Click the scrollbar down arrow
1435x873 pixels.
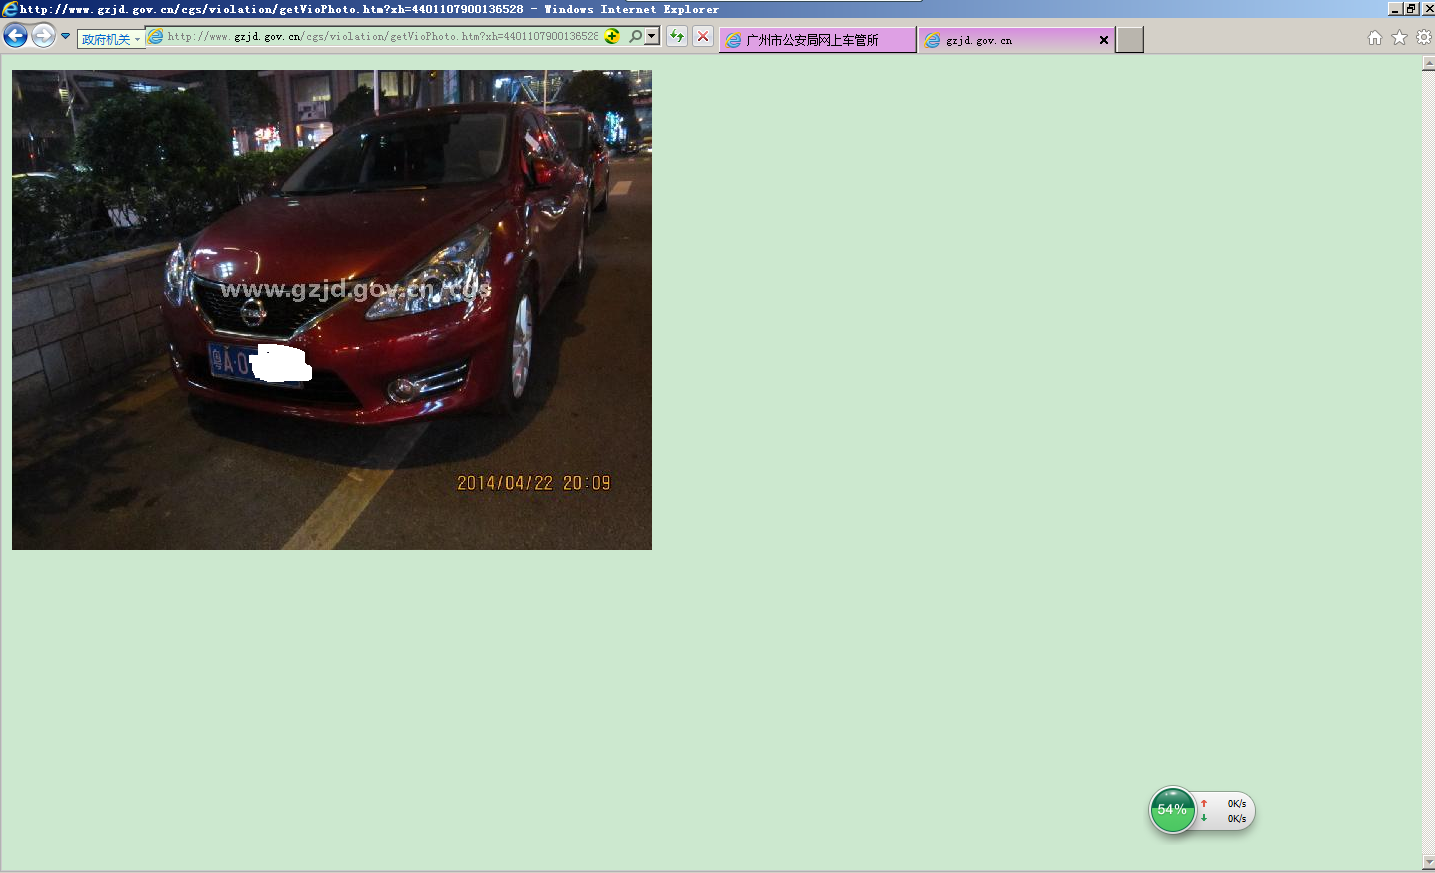pos(1428,862)
